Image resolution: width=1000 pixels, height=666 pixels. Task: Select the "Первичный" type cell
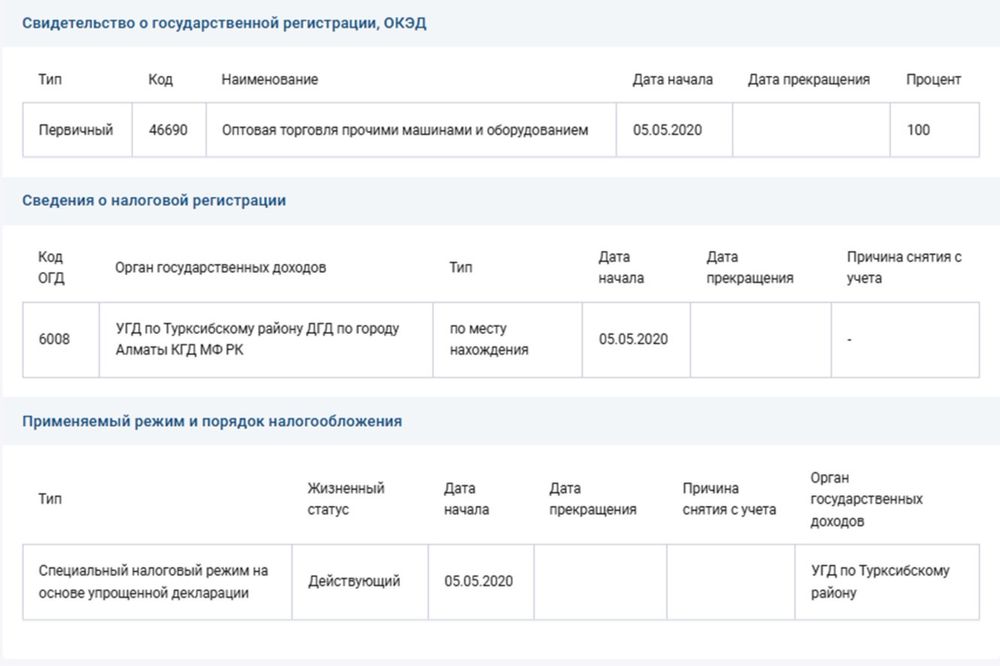[x=76, y=130]
